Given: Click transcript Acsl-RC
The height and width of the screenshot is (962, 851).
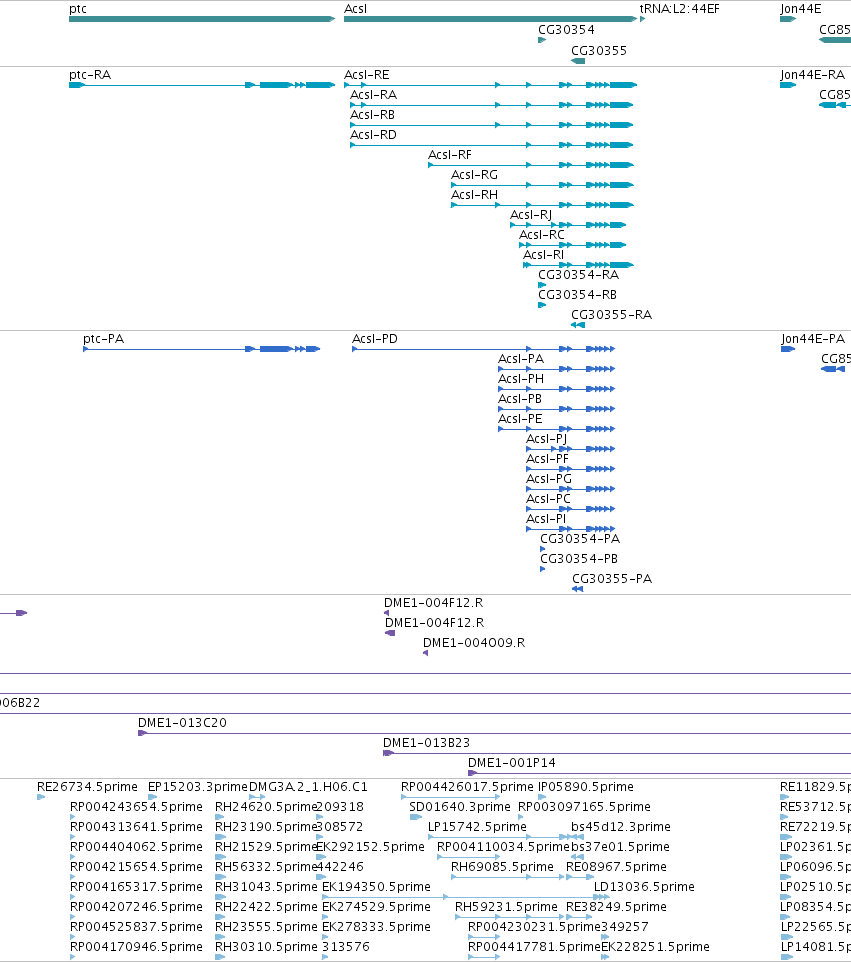Looking at the screenshot, I should [x=572, y=245].
